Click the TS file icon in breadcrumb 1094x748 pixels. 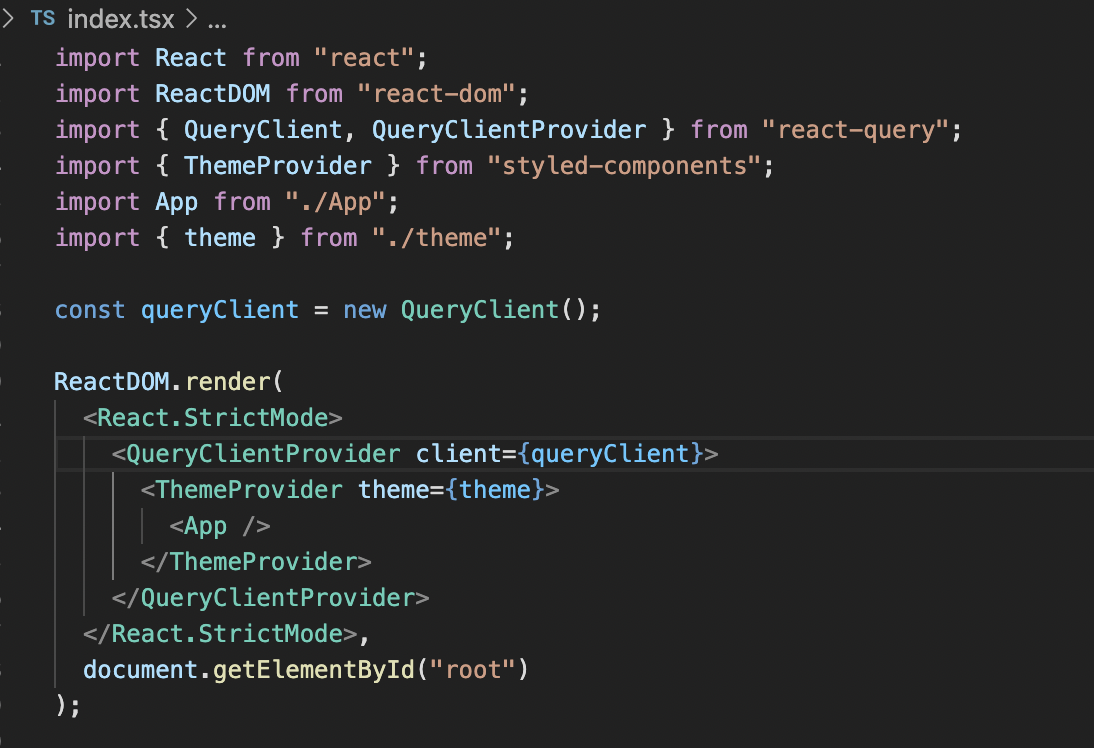43,19
